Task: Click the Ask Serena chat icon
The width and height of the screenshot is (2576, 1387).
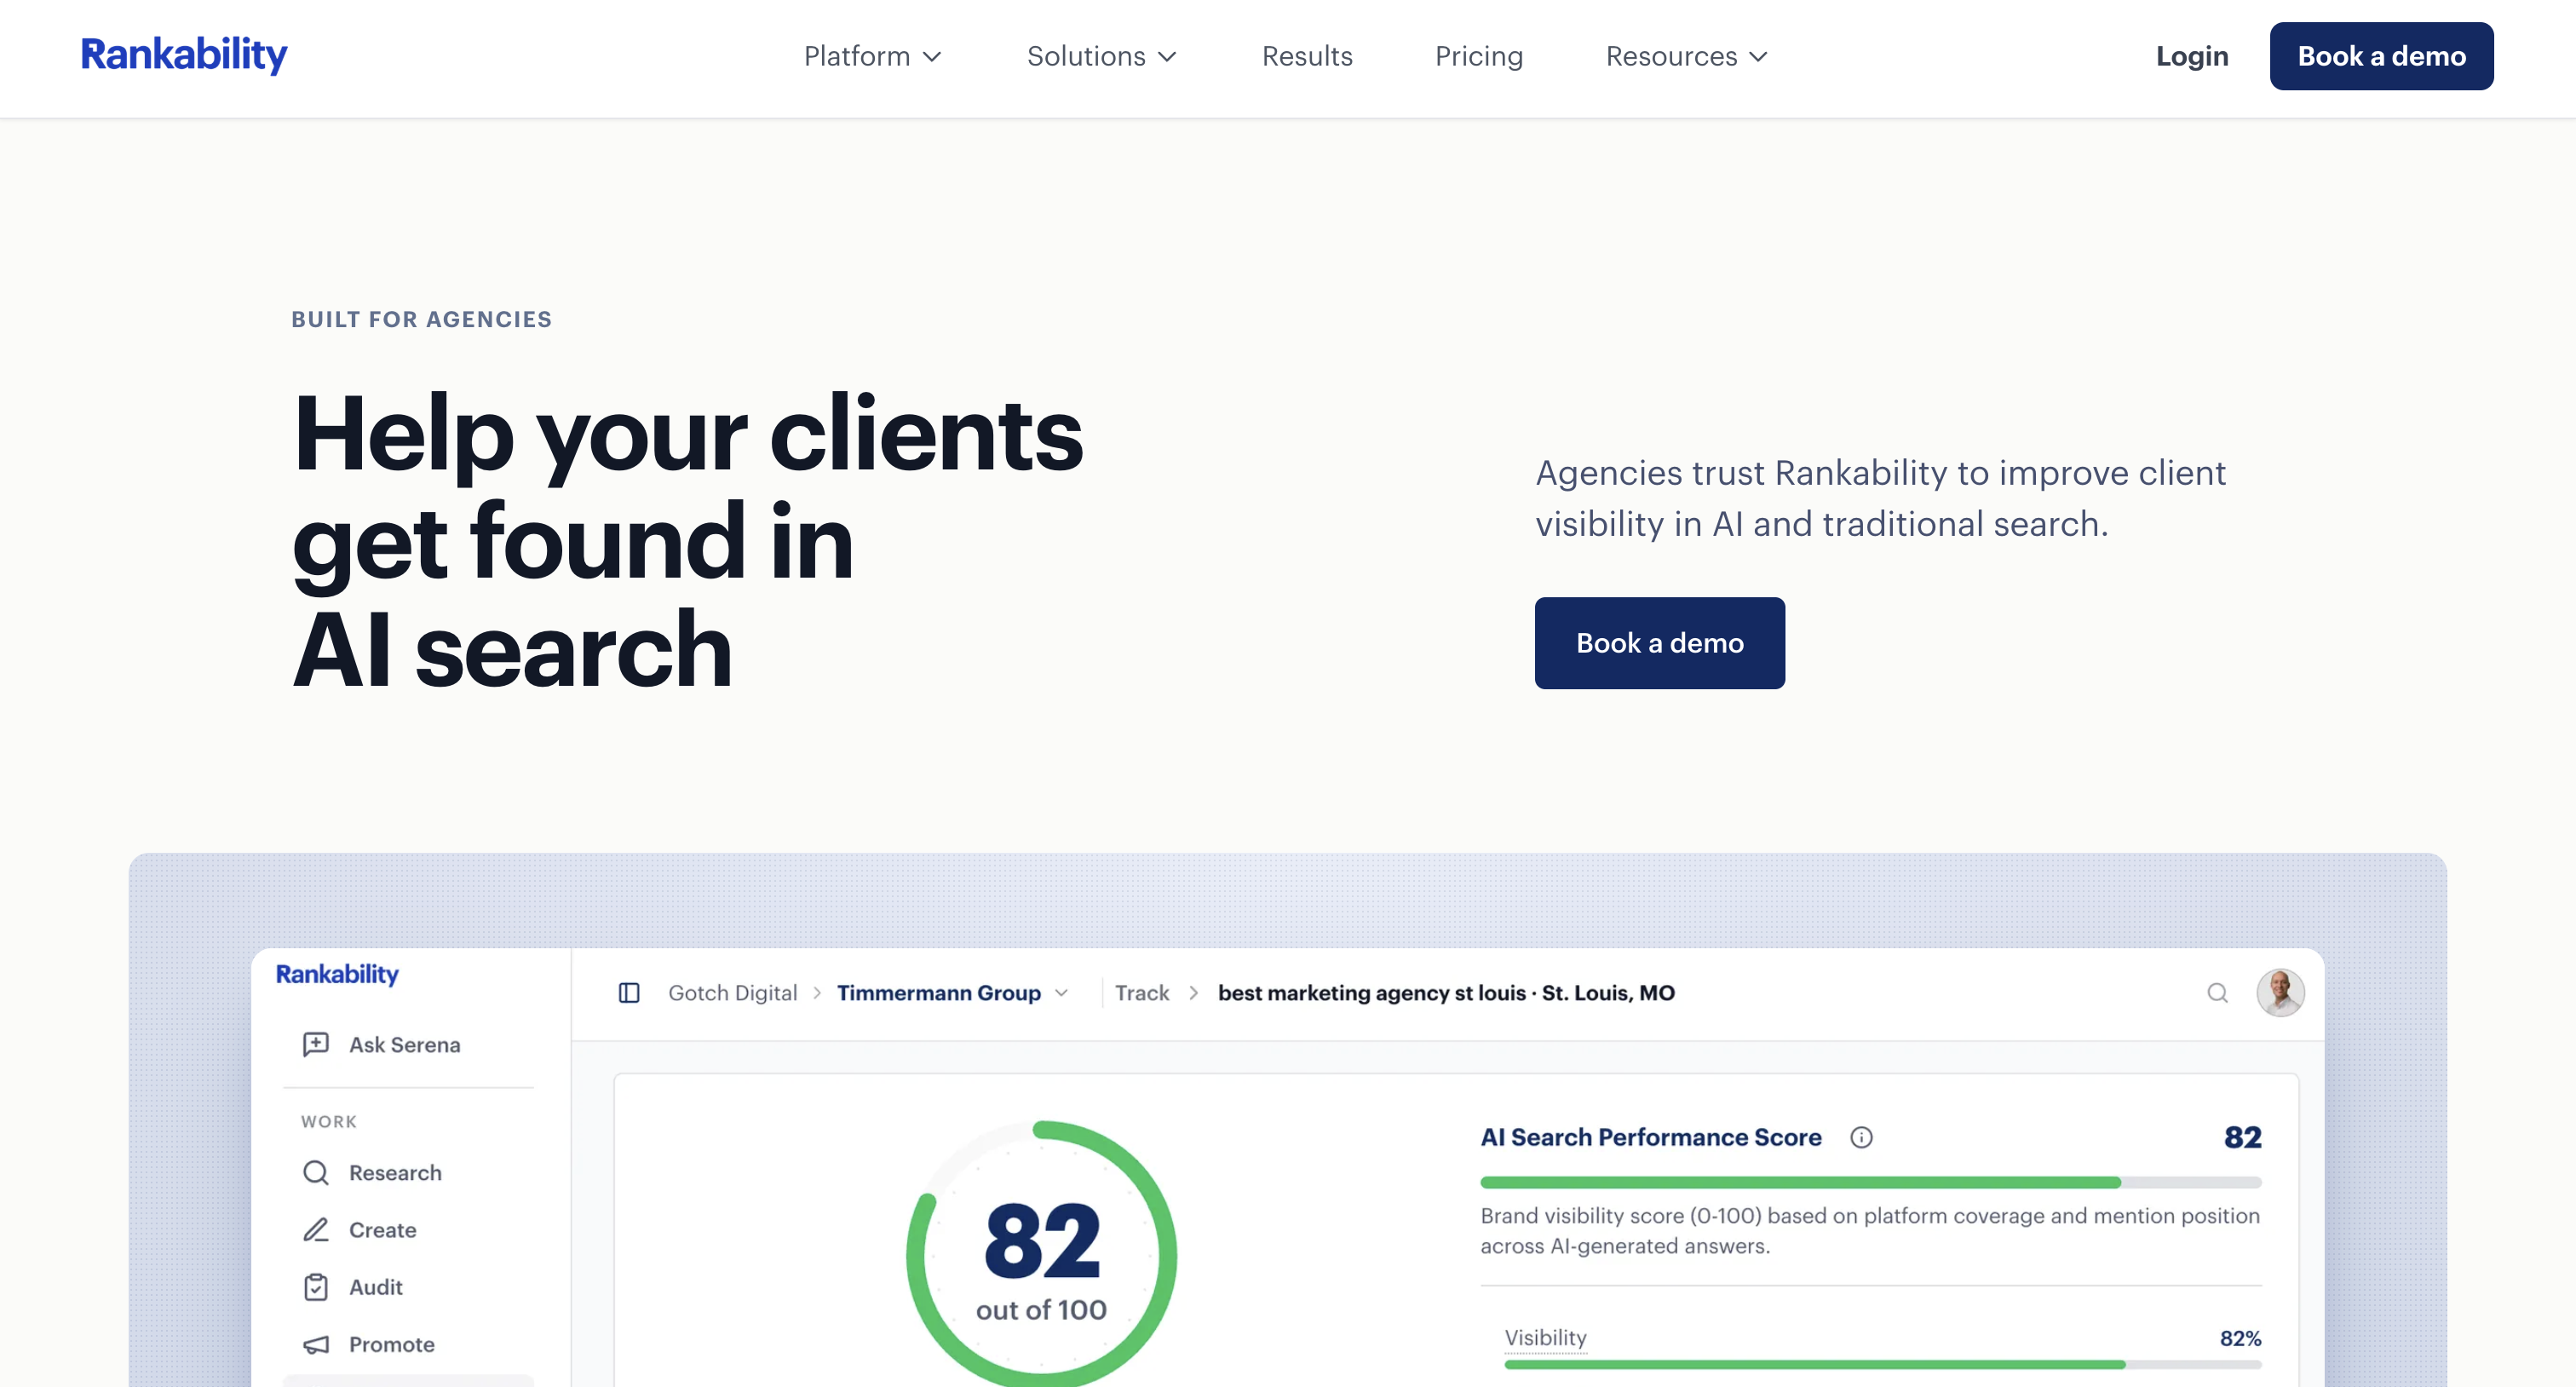Action: pos(316,1044)
